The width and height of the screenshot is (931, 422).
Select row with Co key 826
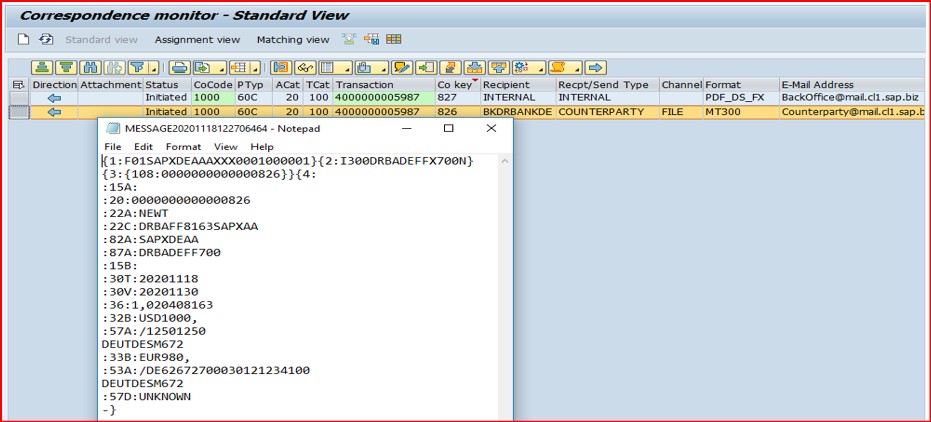[x=19, y=112]
